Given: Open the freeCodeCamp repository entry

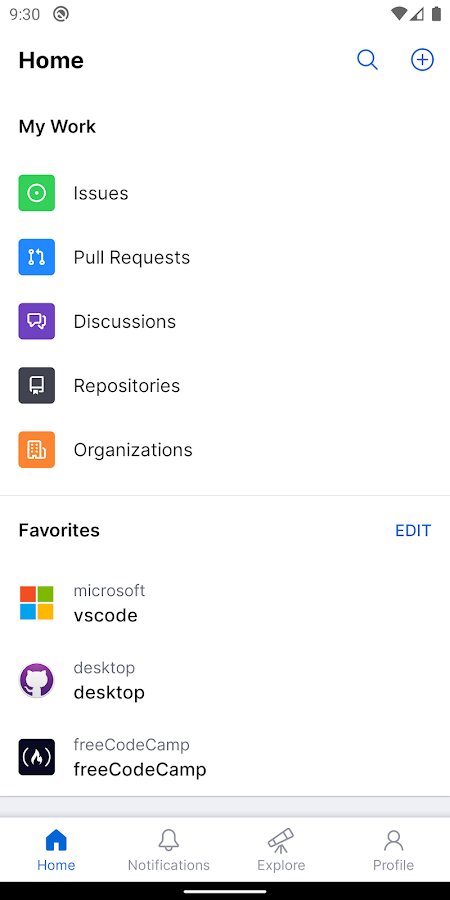Looking at the screenshot, I should pyautogui.click(x=225, y=757).
